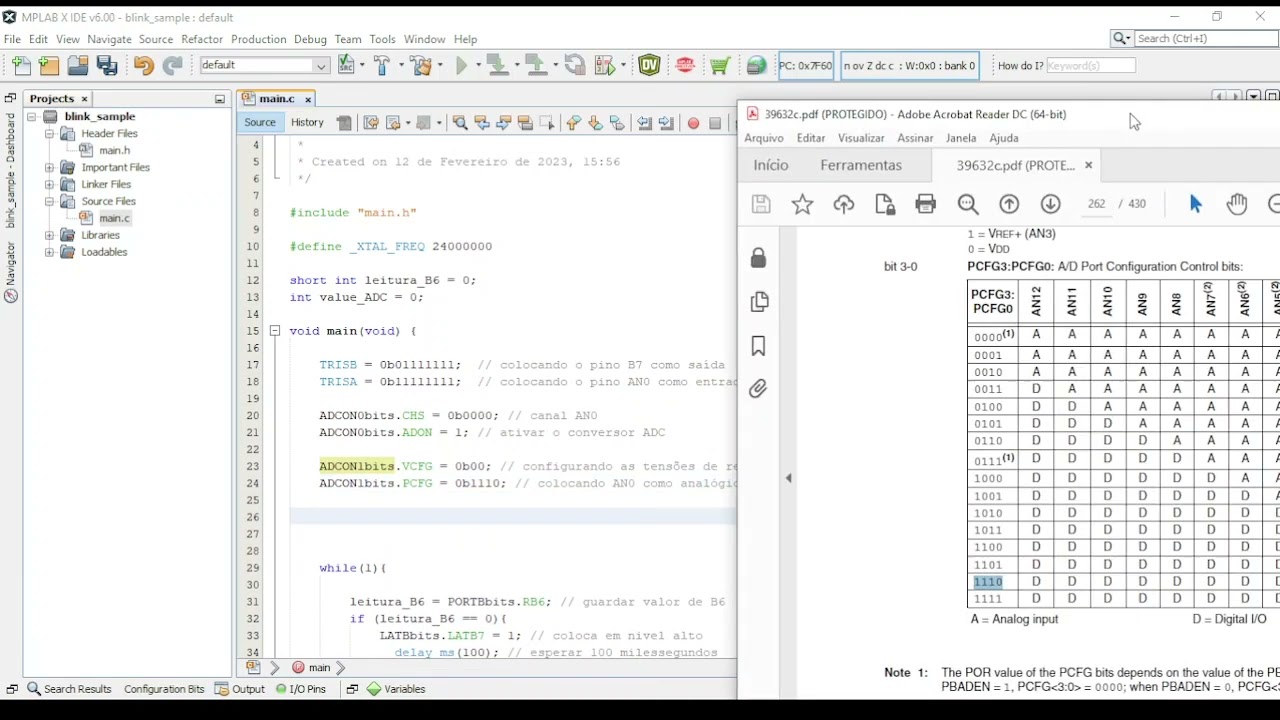This screenshot has height=720, width=1280.
Task: Click the New File toolbar icon
Action: point(21,66)
